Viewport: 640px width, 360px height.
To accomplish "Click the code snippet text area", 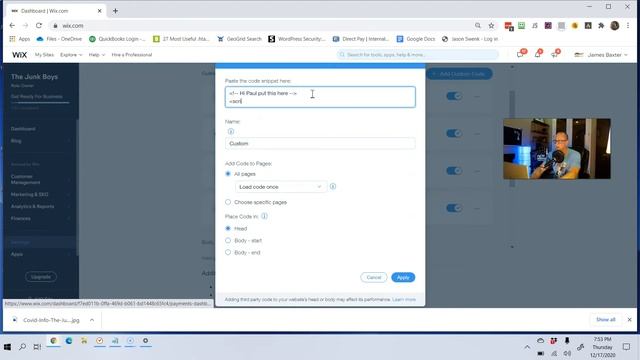I will (x=320, y=97).
